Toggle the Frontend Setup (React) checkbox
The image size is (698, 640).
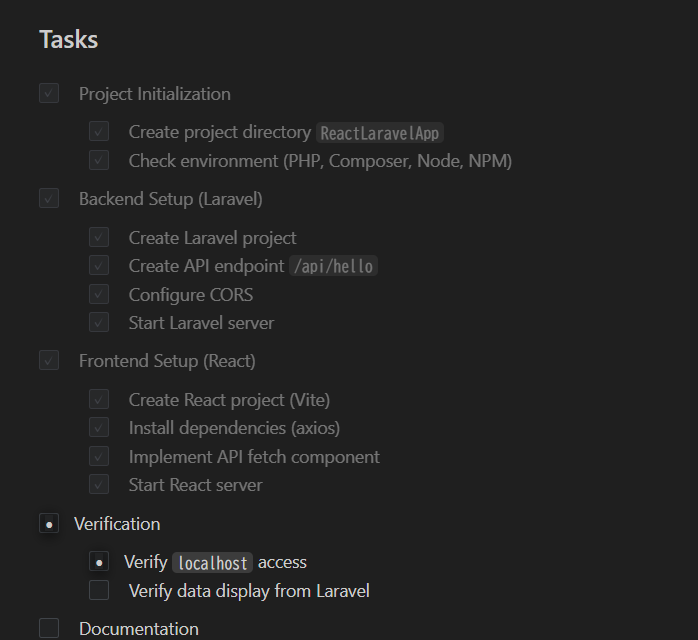pos(49,361)
